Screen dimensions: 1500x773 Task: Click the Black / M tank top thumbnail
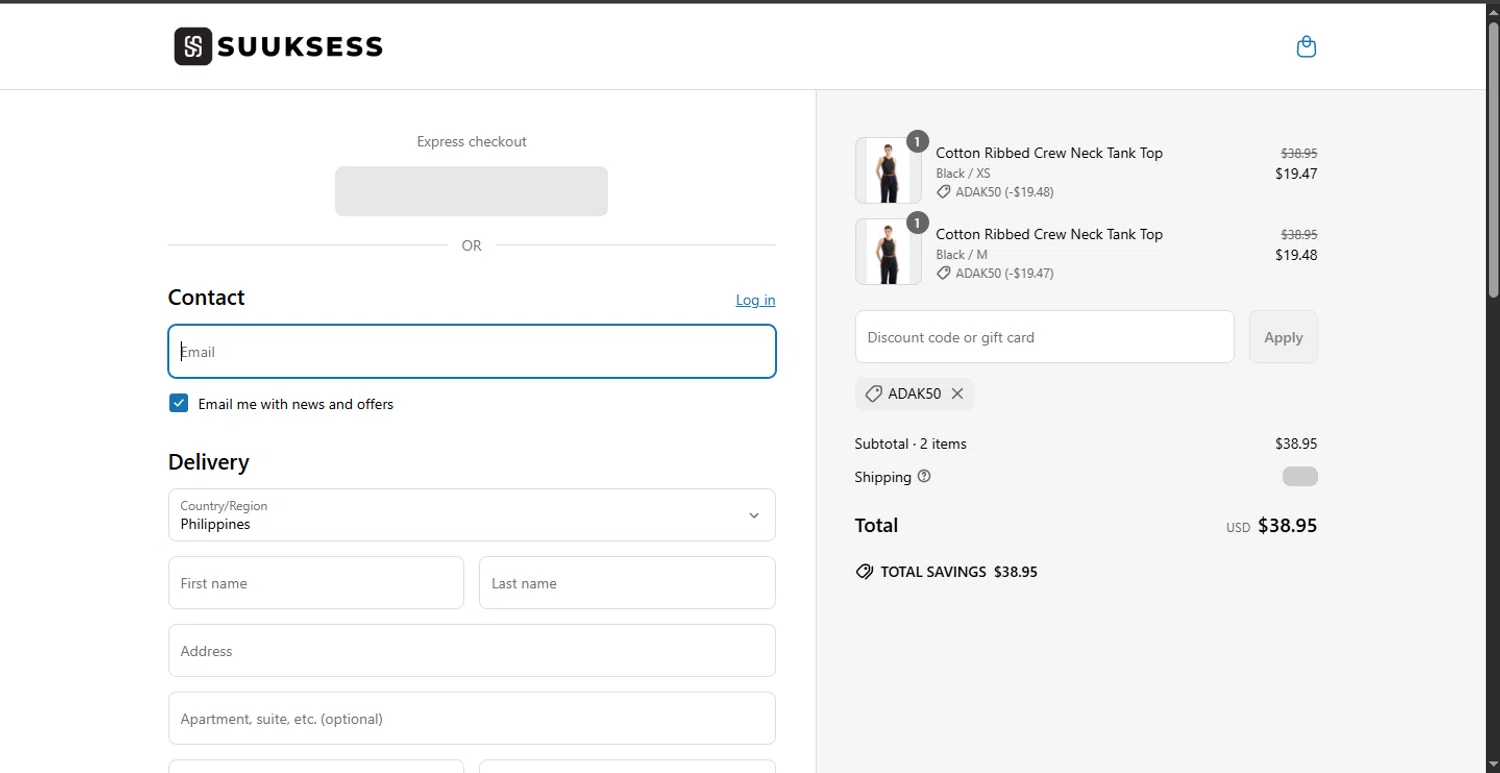(x=888, y=252)
